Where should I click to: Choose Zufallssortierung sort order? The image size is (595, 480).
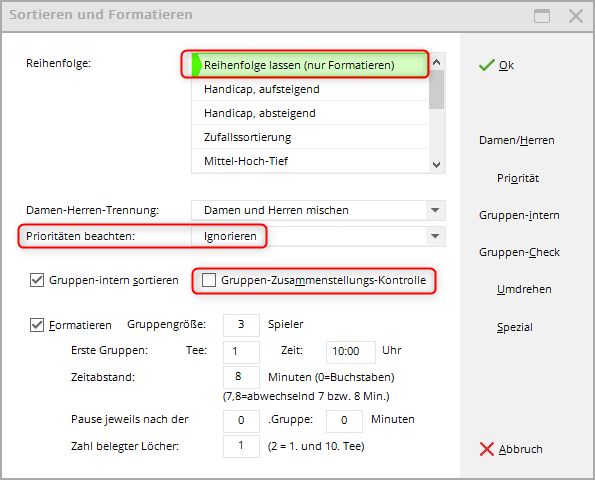coord(310,137)
